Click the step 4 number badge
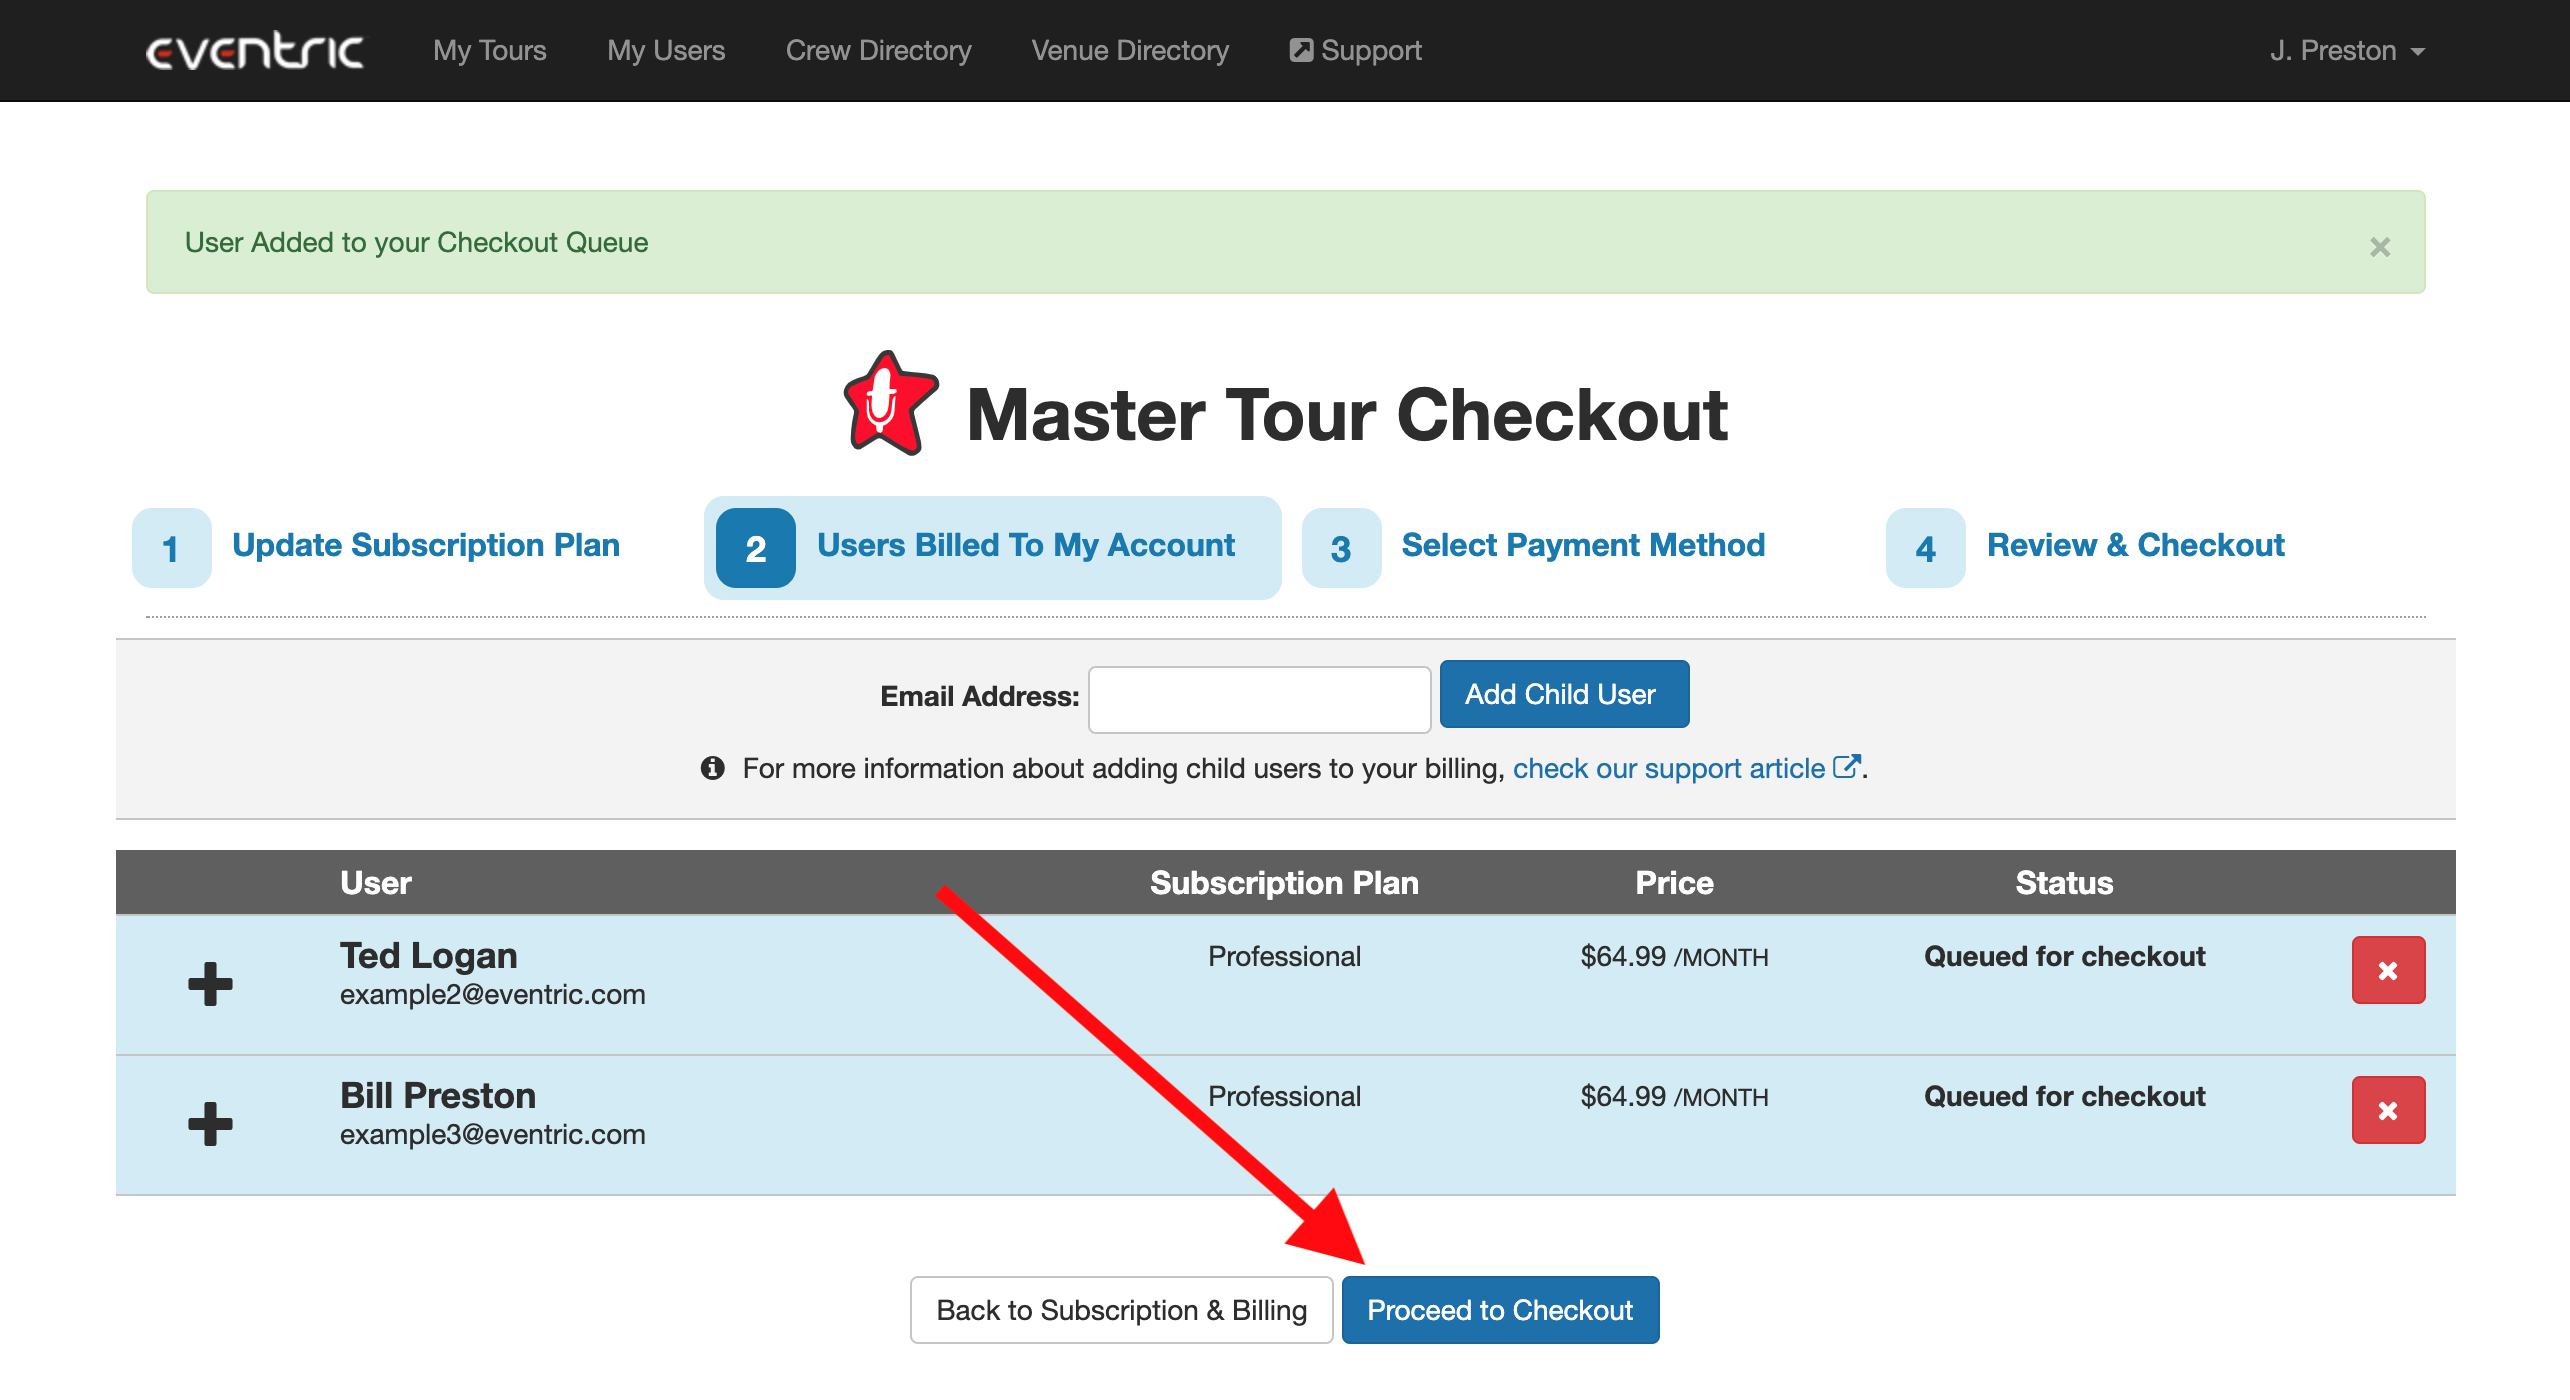 click(x=1925, y=548)
